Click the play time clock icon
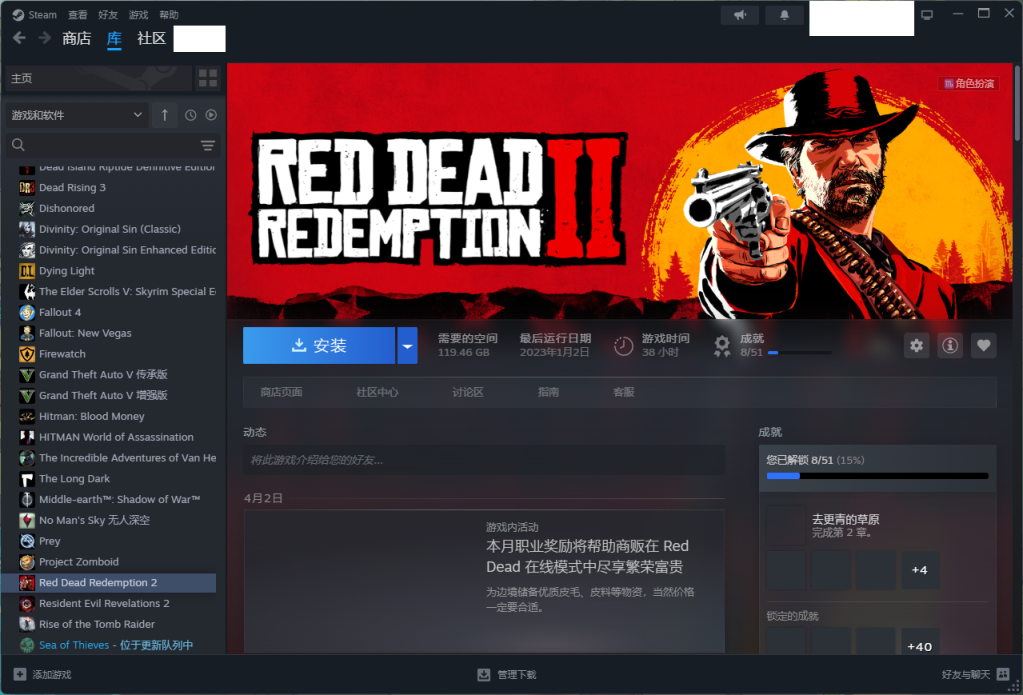 623,346
